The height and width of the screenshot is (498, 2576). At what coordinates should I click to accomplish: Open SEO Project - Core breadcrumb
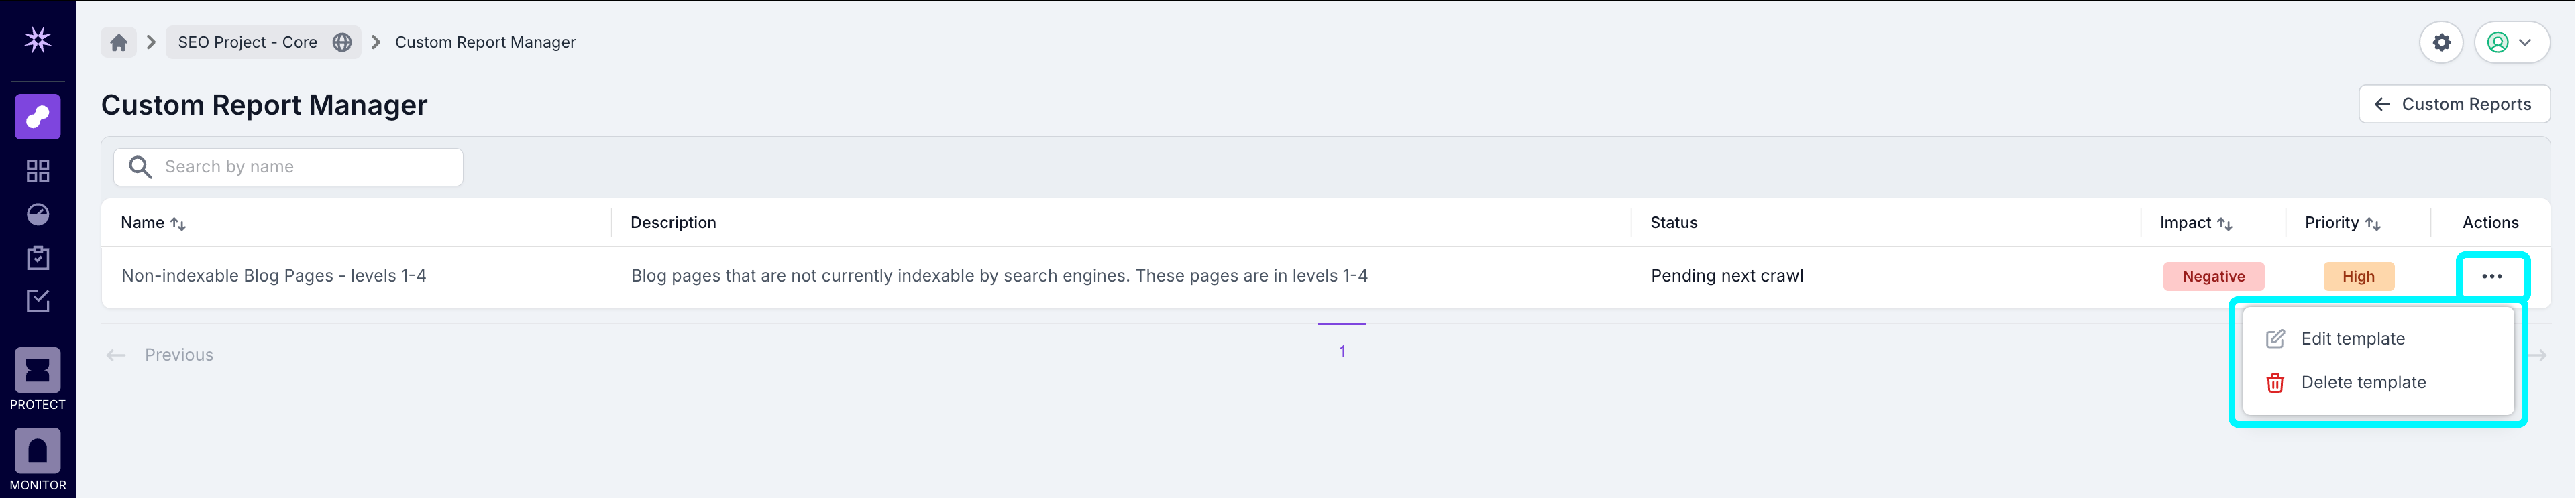pyautogui.click(x=248, y=42)
